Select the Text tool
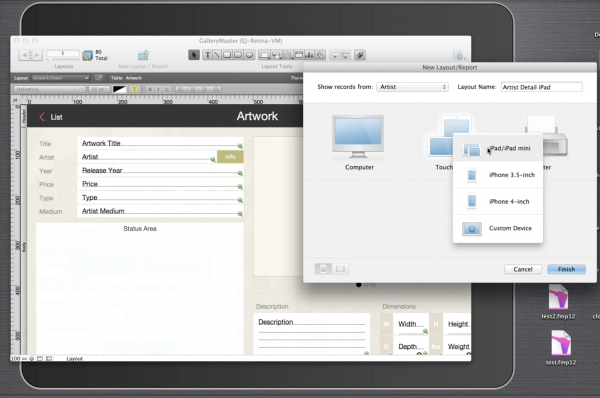 pyautogui.click(x=207, y=55)
